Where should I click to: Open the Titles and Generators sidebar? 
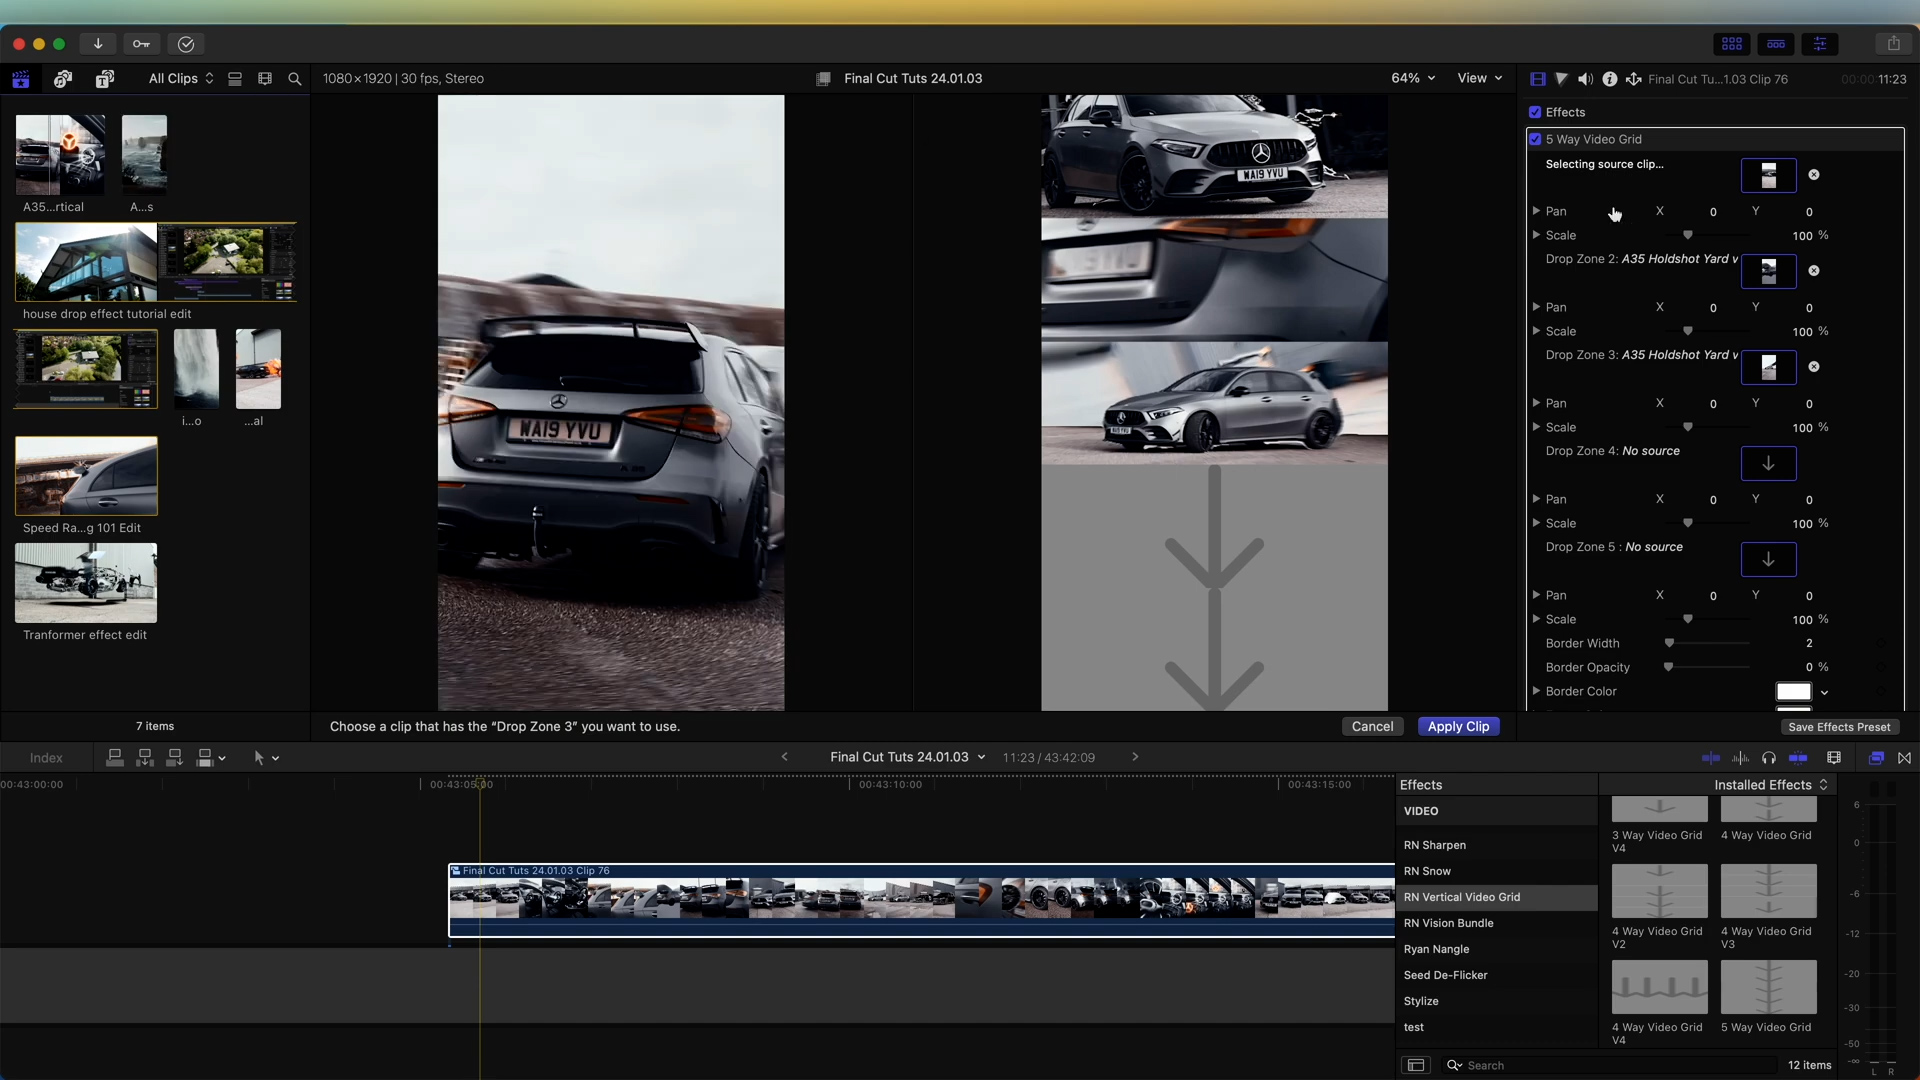pos(105,79)
